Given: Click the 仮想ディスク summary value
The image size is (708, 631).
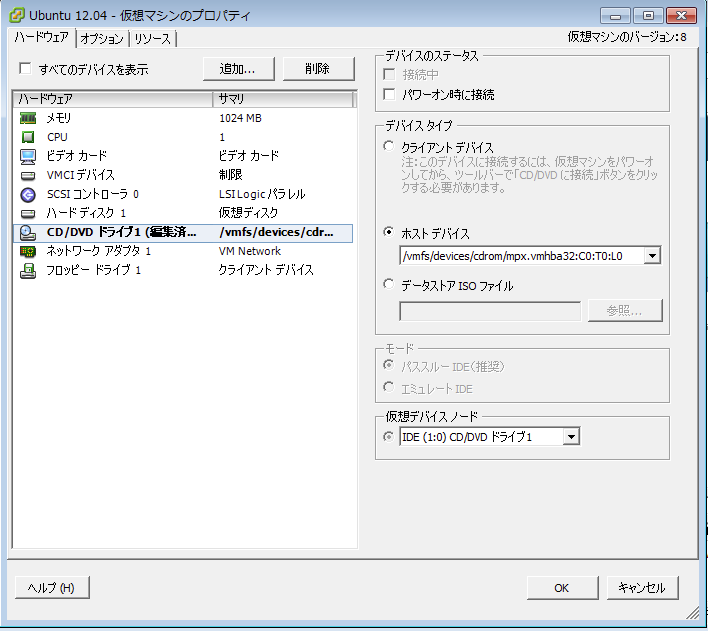Looking at the screenshot, I should tap(248, 213).
